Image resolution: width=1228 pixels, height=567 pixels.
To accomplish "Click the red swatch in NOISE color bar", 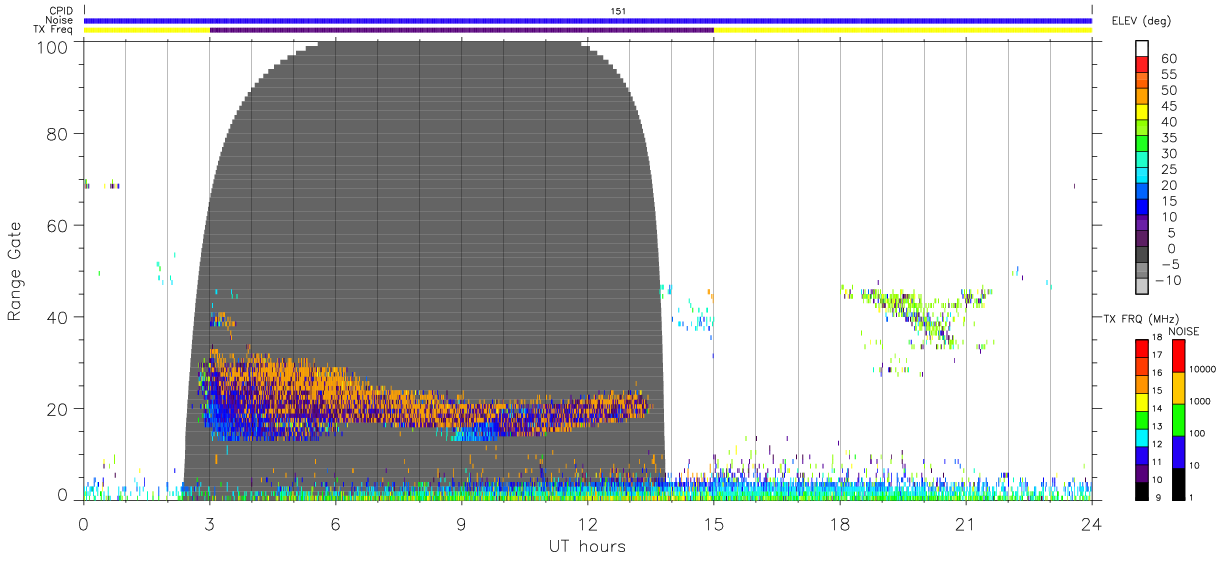I will click(x=1179, y=356).
